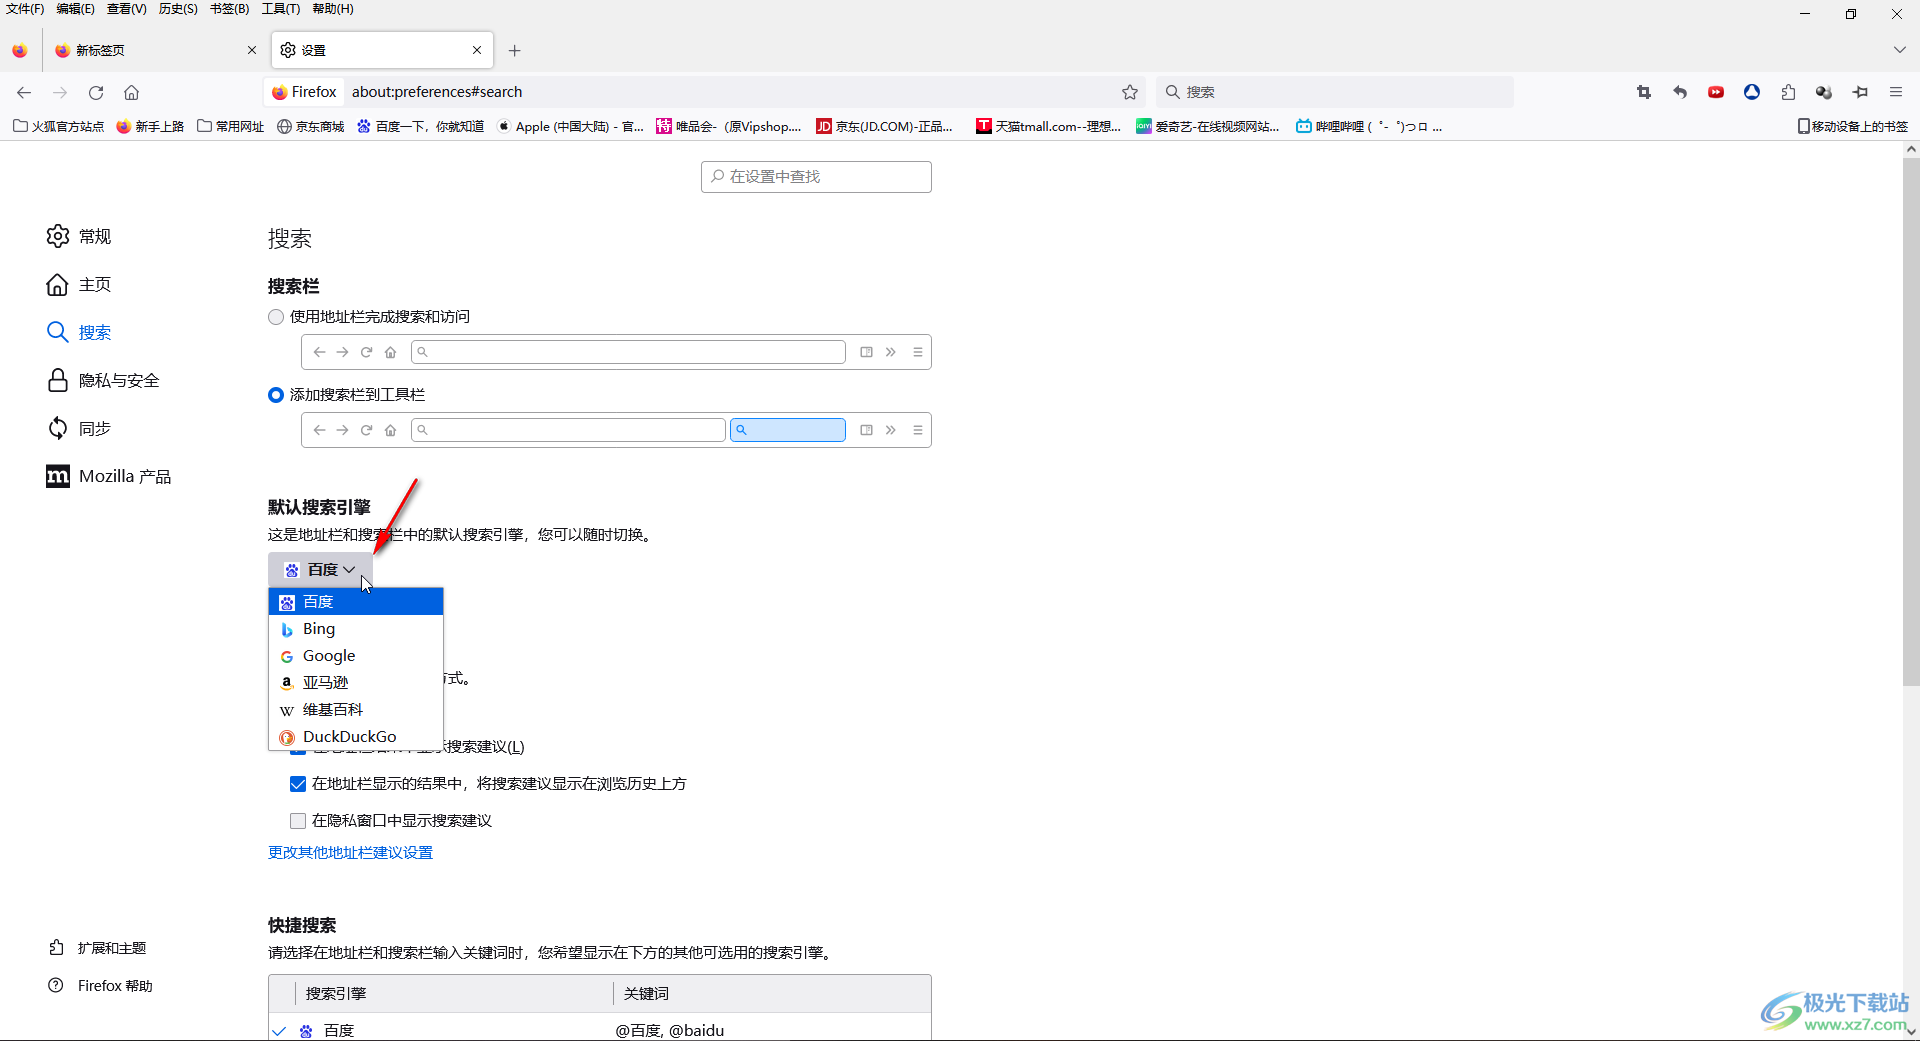
Task: Choose 维基百科 from the engine list
Action: pos(356,709)
